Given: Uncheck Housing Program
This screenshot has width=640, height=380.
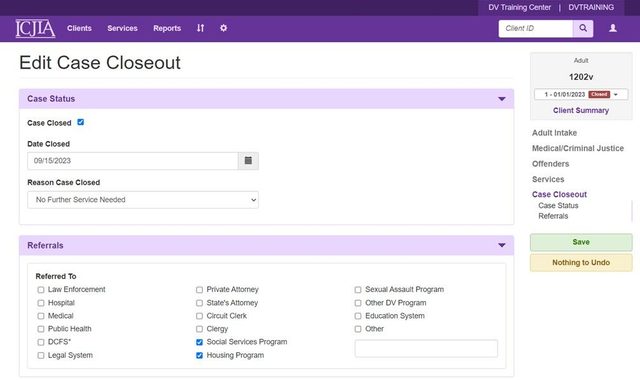Looking at the screenshot, I should click(199, 356).
